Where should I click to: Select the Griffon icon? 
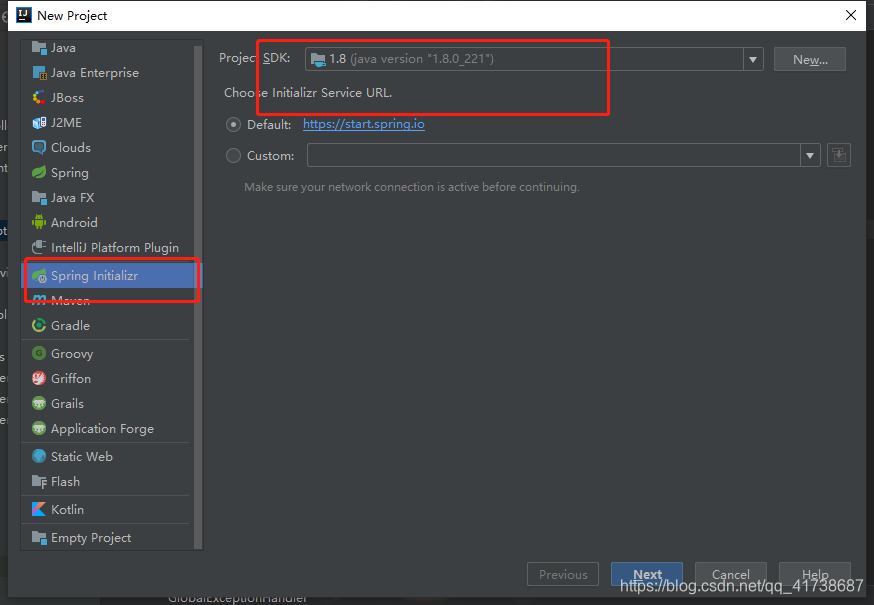click(x=39, y=379)
